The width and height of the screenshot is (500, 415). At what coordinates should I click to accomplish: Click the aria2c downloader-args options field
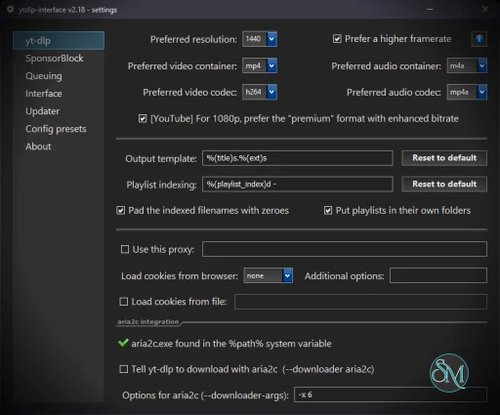tap(390, 395)
